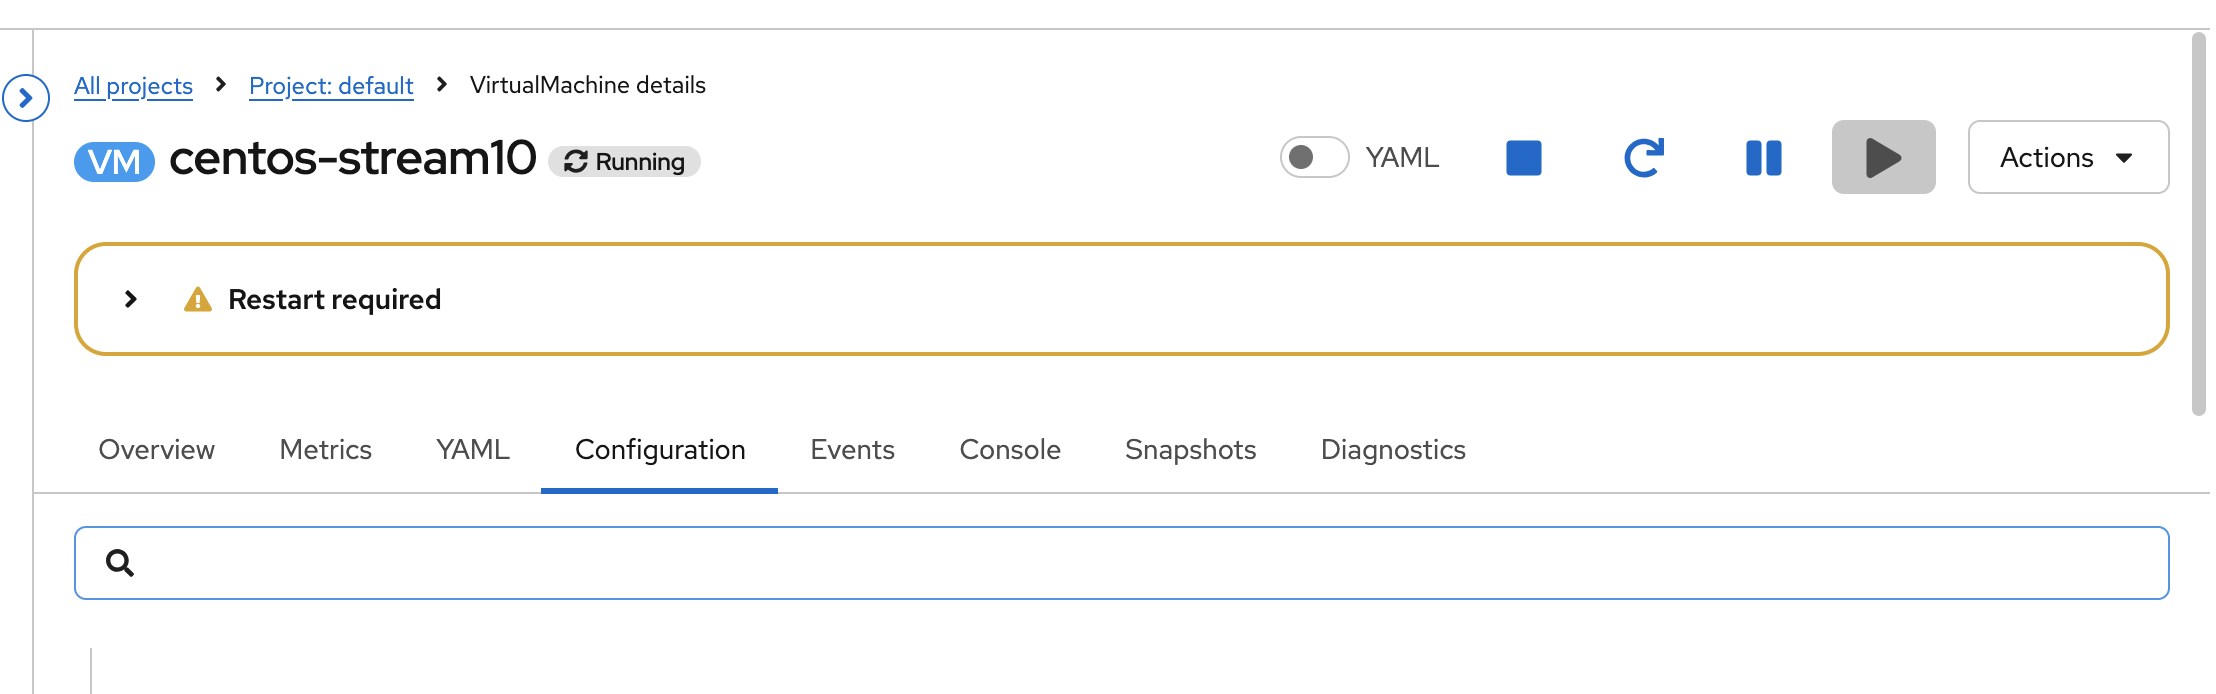Screen dimensions: 2216x694
Task: Stop the centos-stream10 virtual machine
Action: [1523, 158]
